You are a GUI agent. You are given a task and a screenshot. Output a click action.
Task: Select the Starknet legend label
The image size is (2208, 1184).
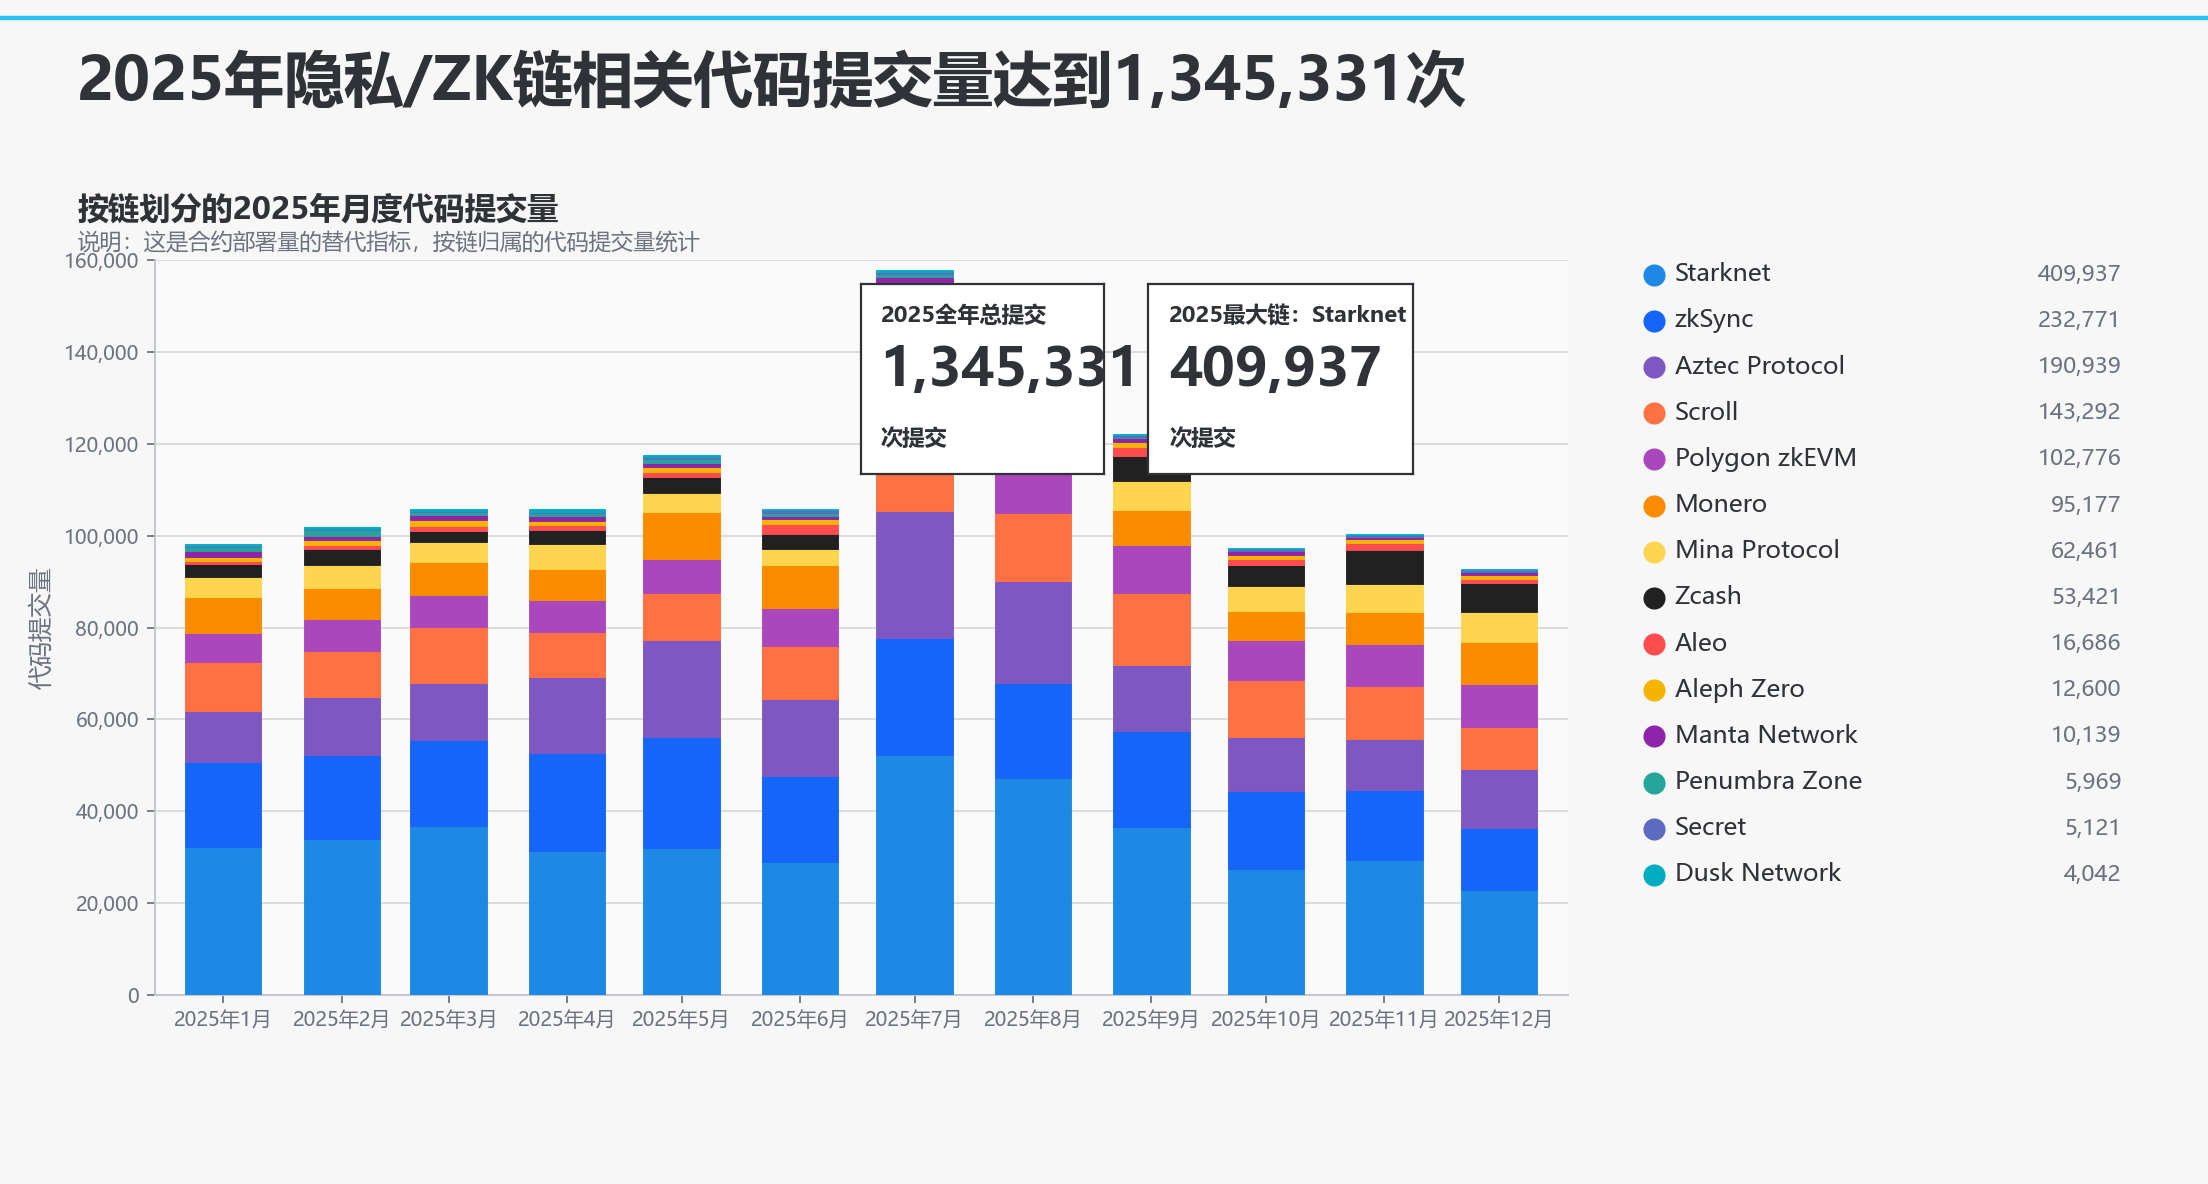coord(1722,273)
